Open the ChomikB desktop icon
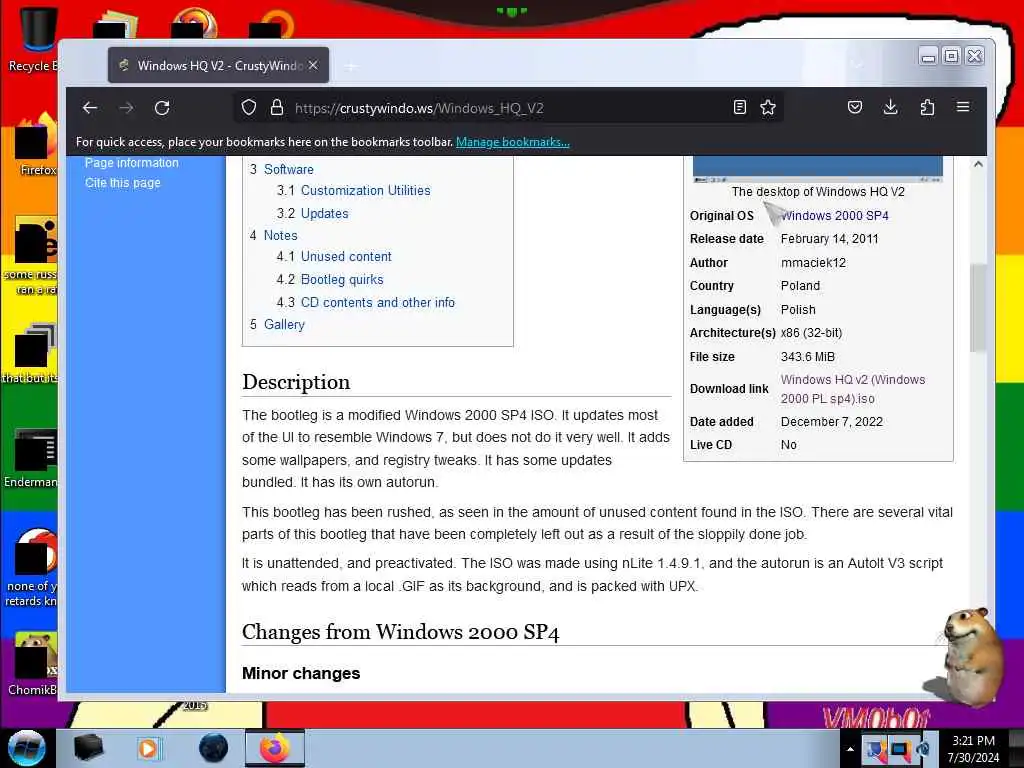Image resolution: width=1024 pixels, height=768 pixels. coord(33,663)
